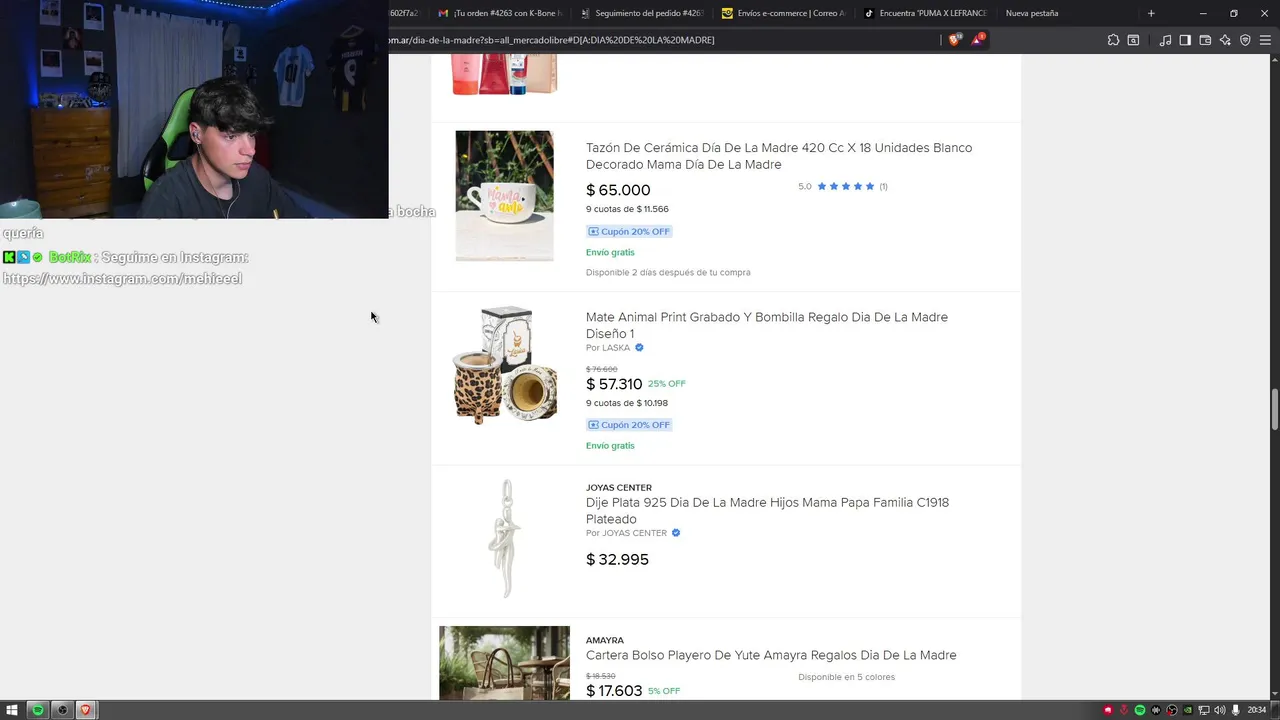
Task: Click '9 cuotas de $ 11.566' text
Action: [x=627, y=209]
